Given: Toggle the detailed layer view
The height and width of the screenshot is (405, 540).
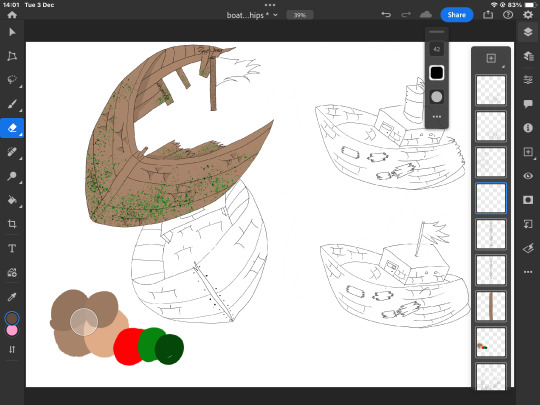Looking at the screenshot, I should 528,55.
